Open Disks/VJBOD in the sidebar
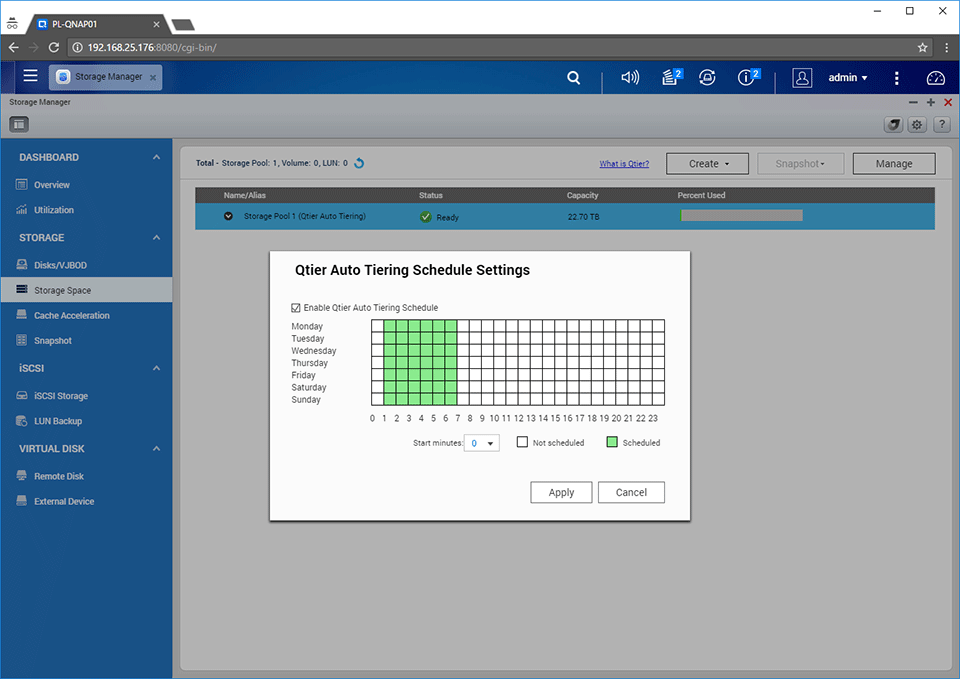This screenshot has width=960, height=679. (86, 265)
